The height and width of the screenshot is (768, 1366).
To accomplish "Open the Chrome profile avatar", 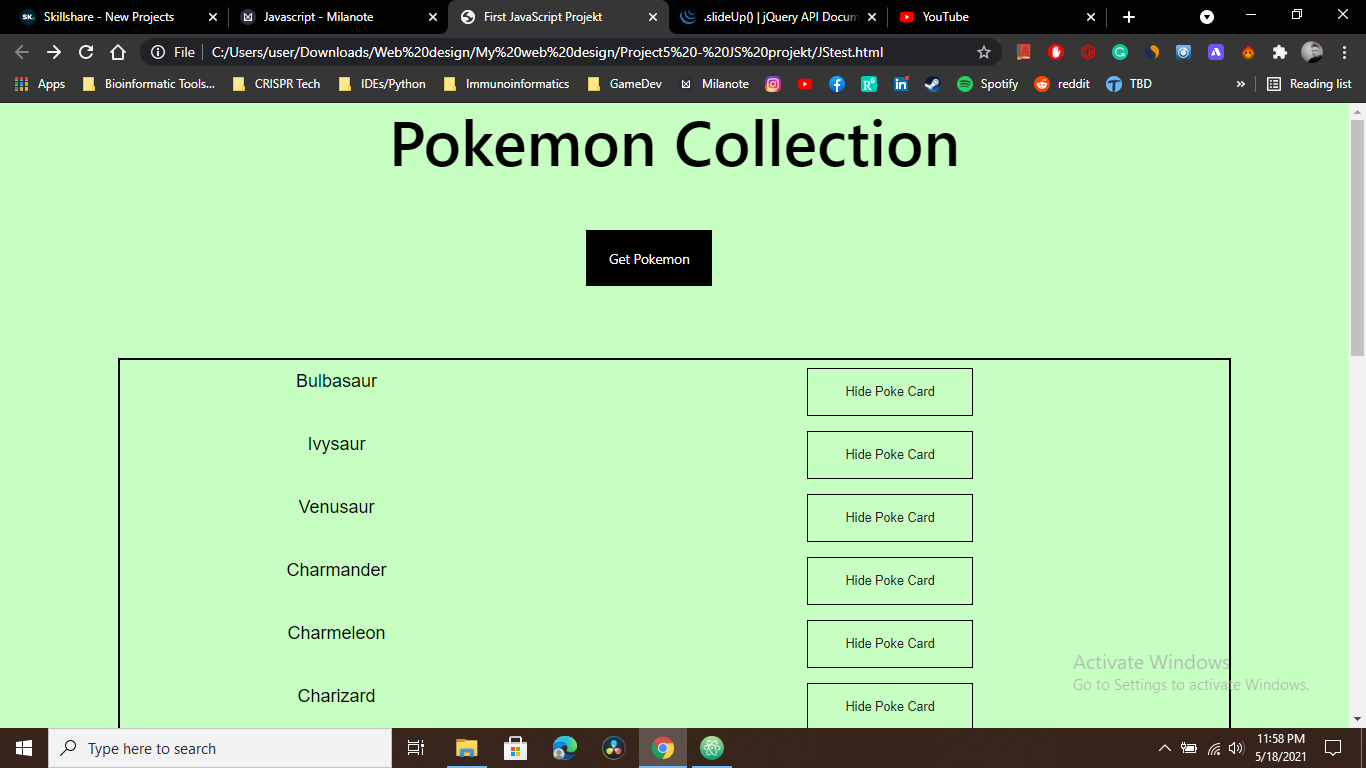I will pos(1312,52).
